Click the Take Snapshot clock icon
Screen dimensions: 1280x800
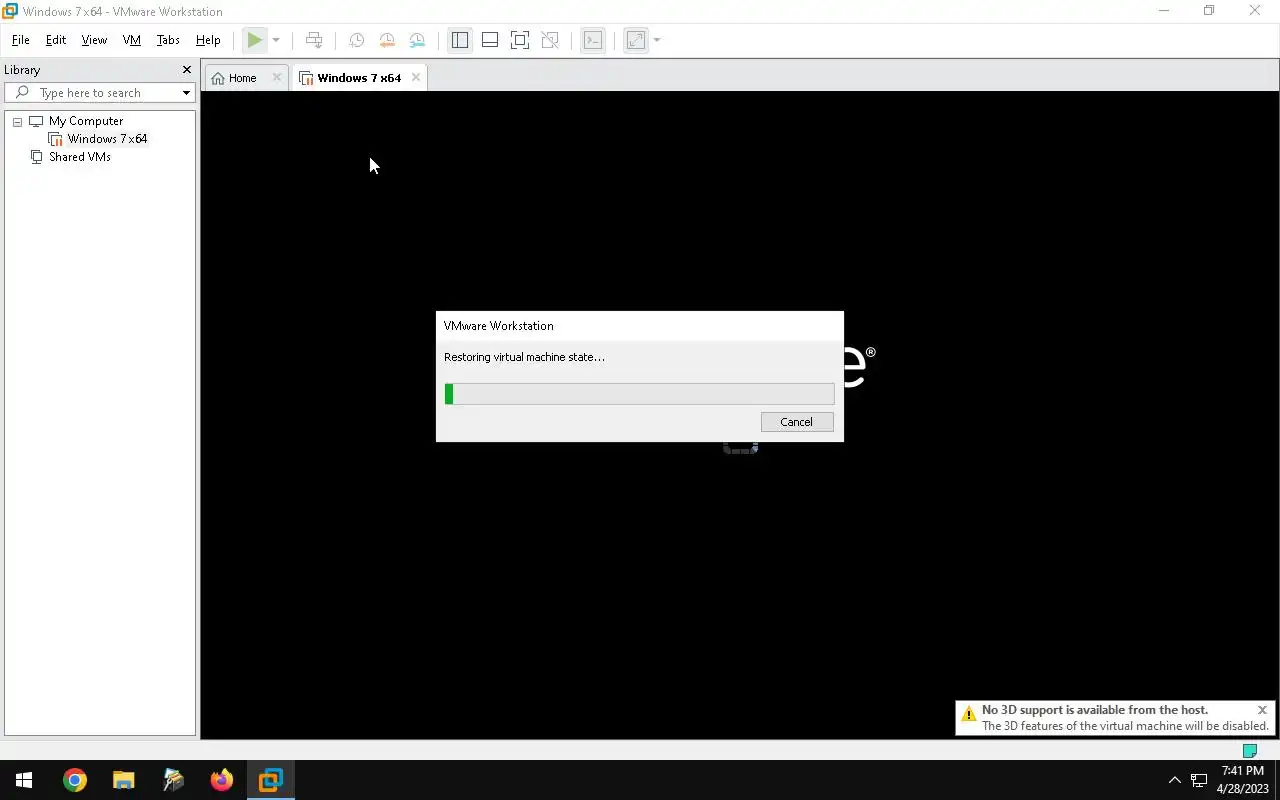pos(356,40)
